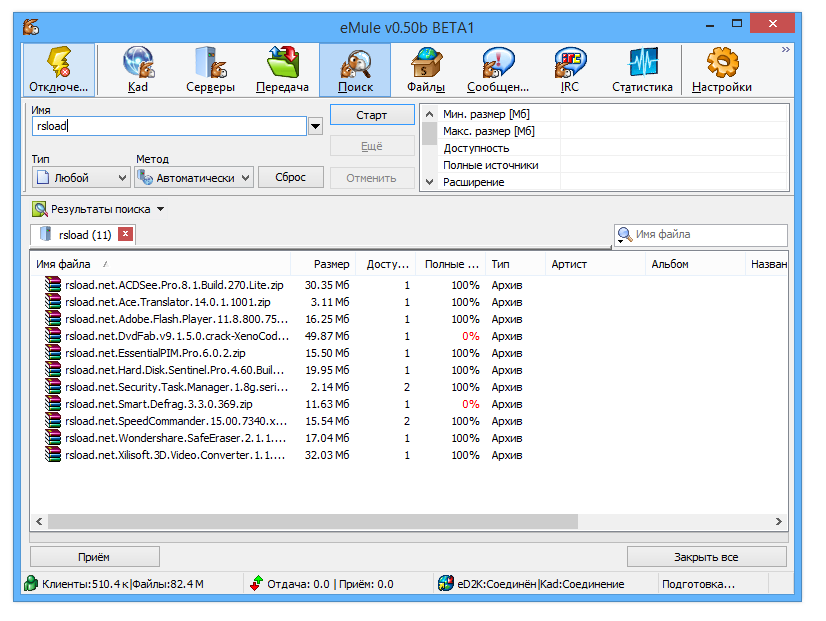Screen dimensions: 826x621
Task: Click the Старт search button
Action: coord(372,115)
